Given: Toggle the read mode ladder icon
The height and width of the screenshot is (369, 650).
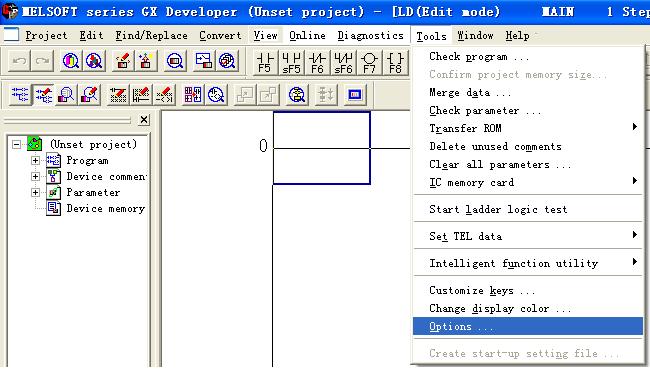Looking at the screenshot, I should pyautogui.click(x=20, y=95).
